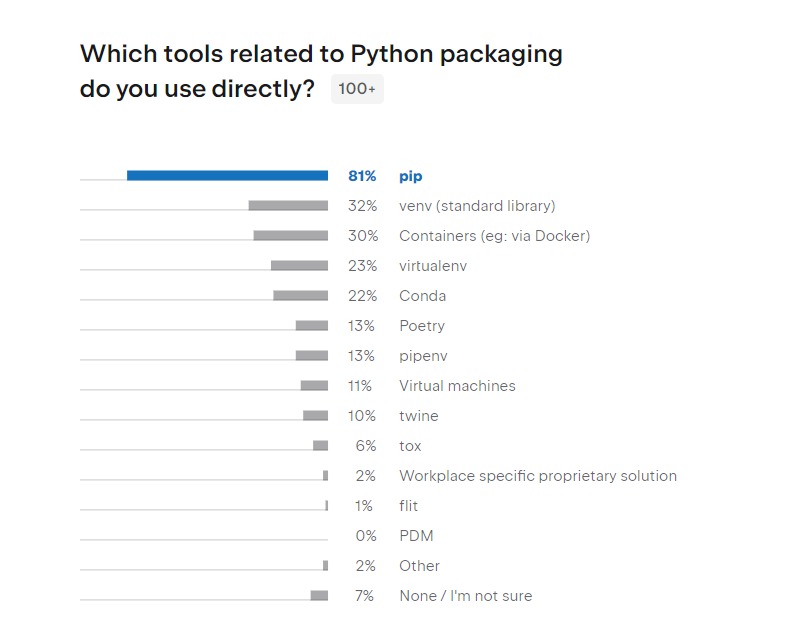Click the gray virtualenv bar

(299, 266)
